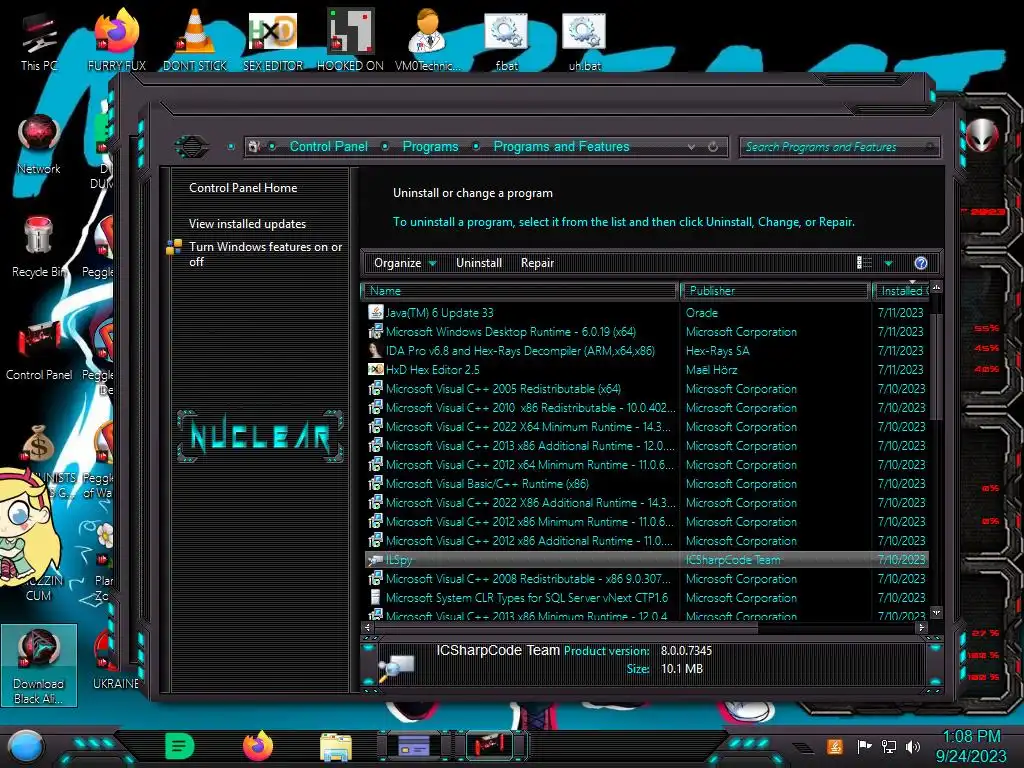Open the Organize dropdown menu
The image size is (1024, 768).
(405, 263)
